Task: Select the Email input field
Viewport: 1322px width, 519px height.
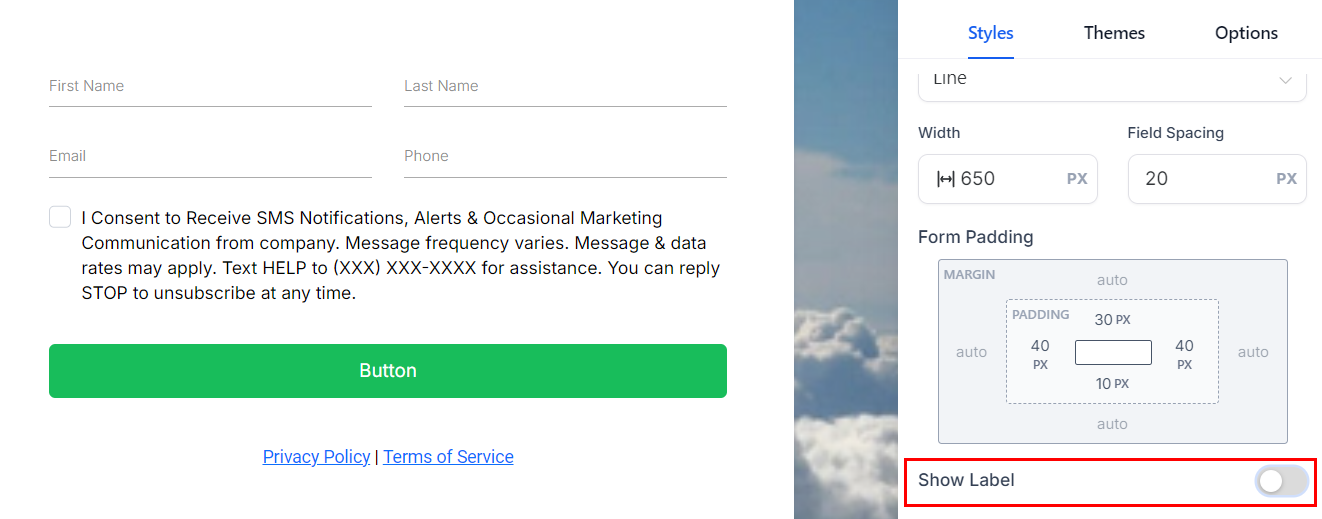Action: click(210, 157)
